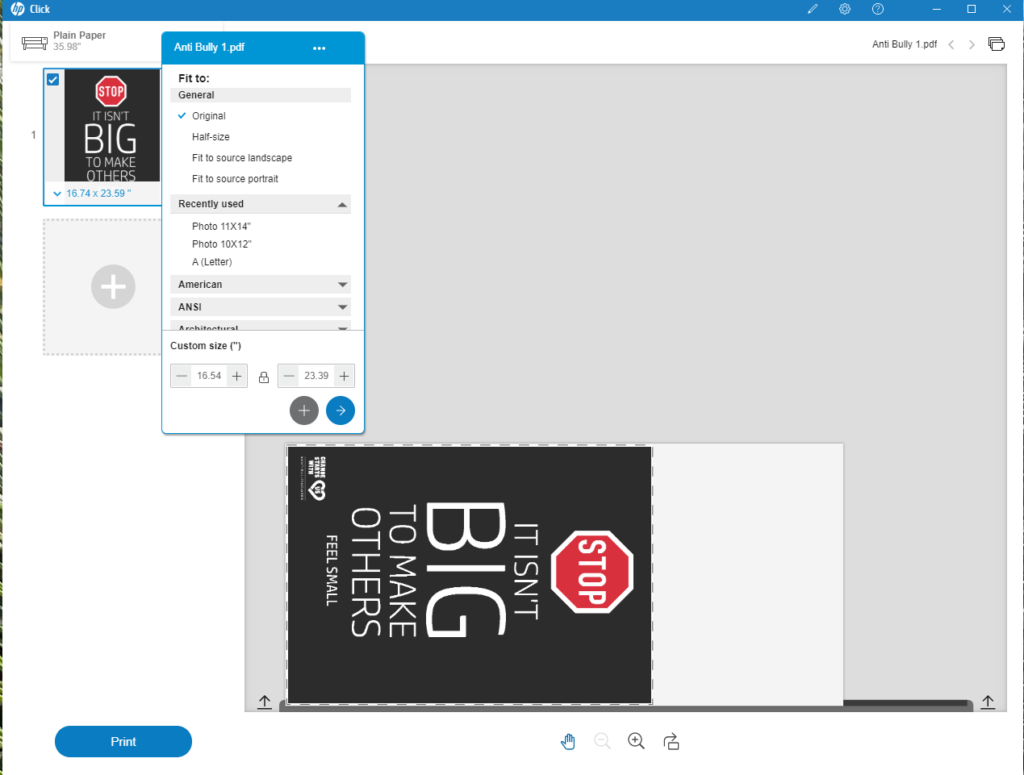Click the custom height field 23.39
Screen dimensions: 1024x775
tap(316, 376)
